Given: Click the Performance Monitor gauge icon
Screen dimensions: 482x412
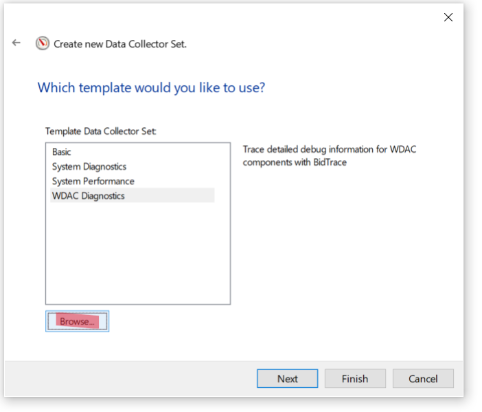Looking at the screenshot, I should (42, 43).
